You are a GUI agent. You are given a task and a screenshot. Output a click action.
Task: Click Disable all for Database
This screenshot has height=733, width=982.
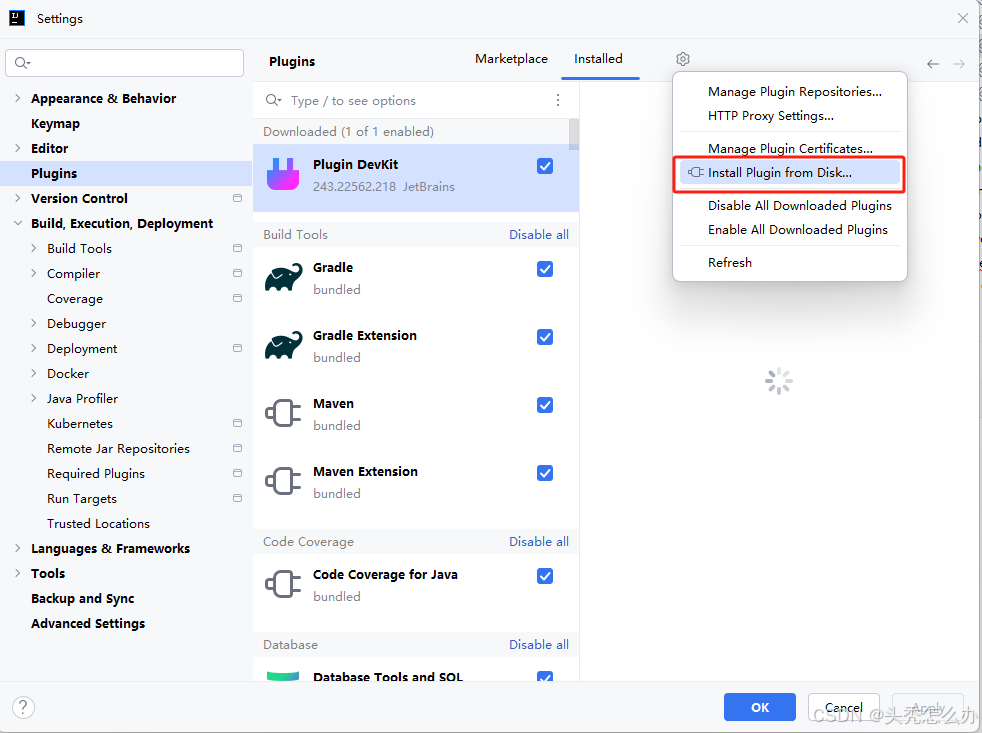[539, 645]
